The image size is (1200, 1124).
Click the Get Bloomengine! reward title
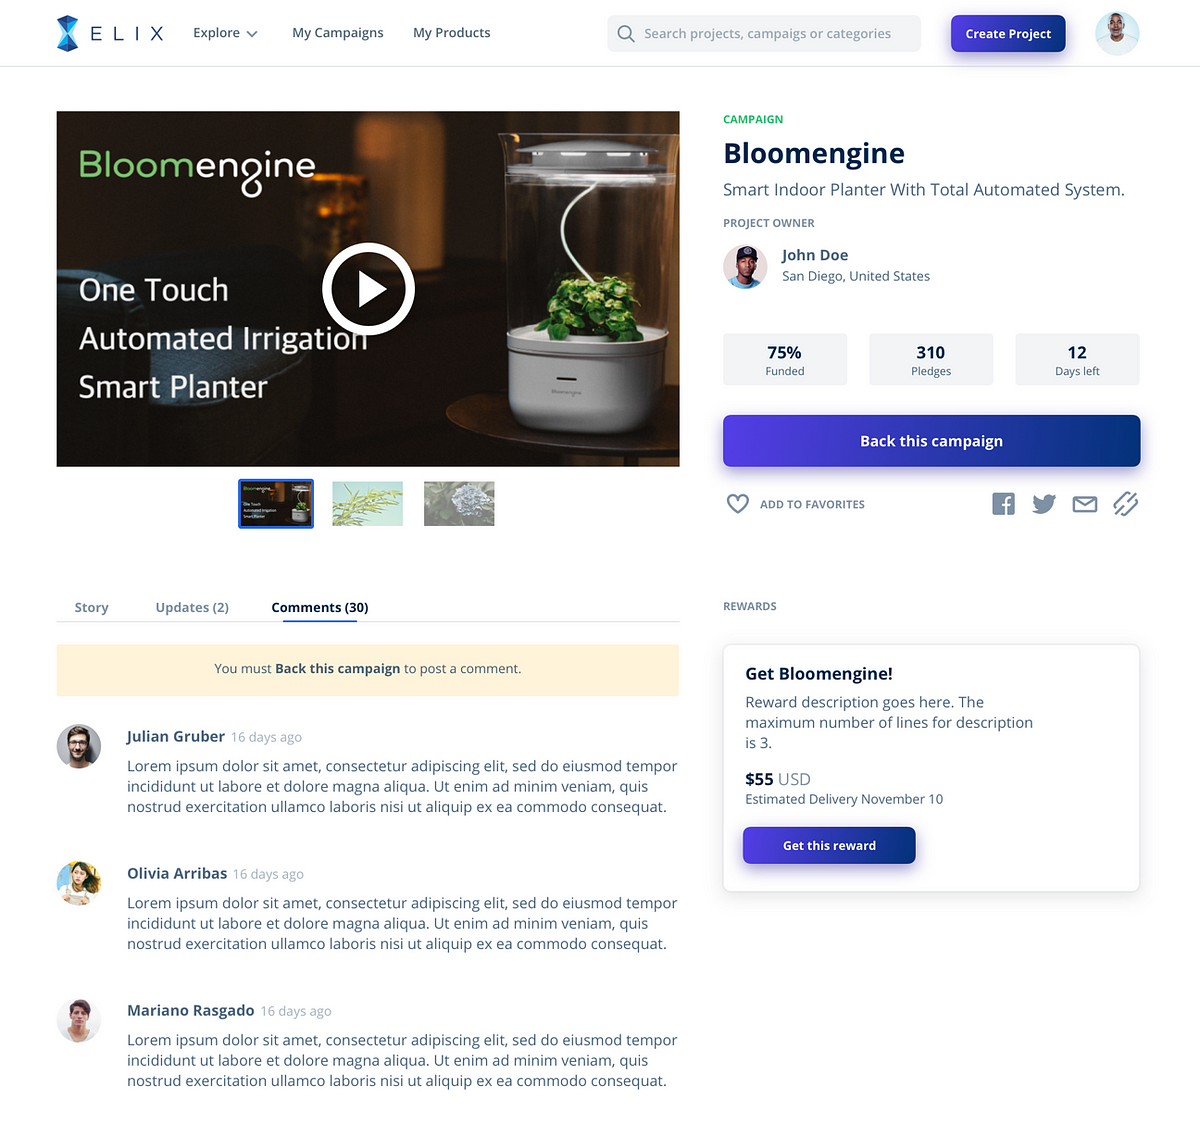(x=819, y=674)
